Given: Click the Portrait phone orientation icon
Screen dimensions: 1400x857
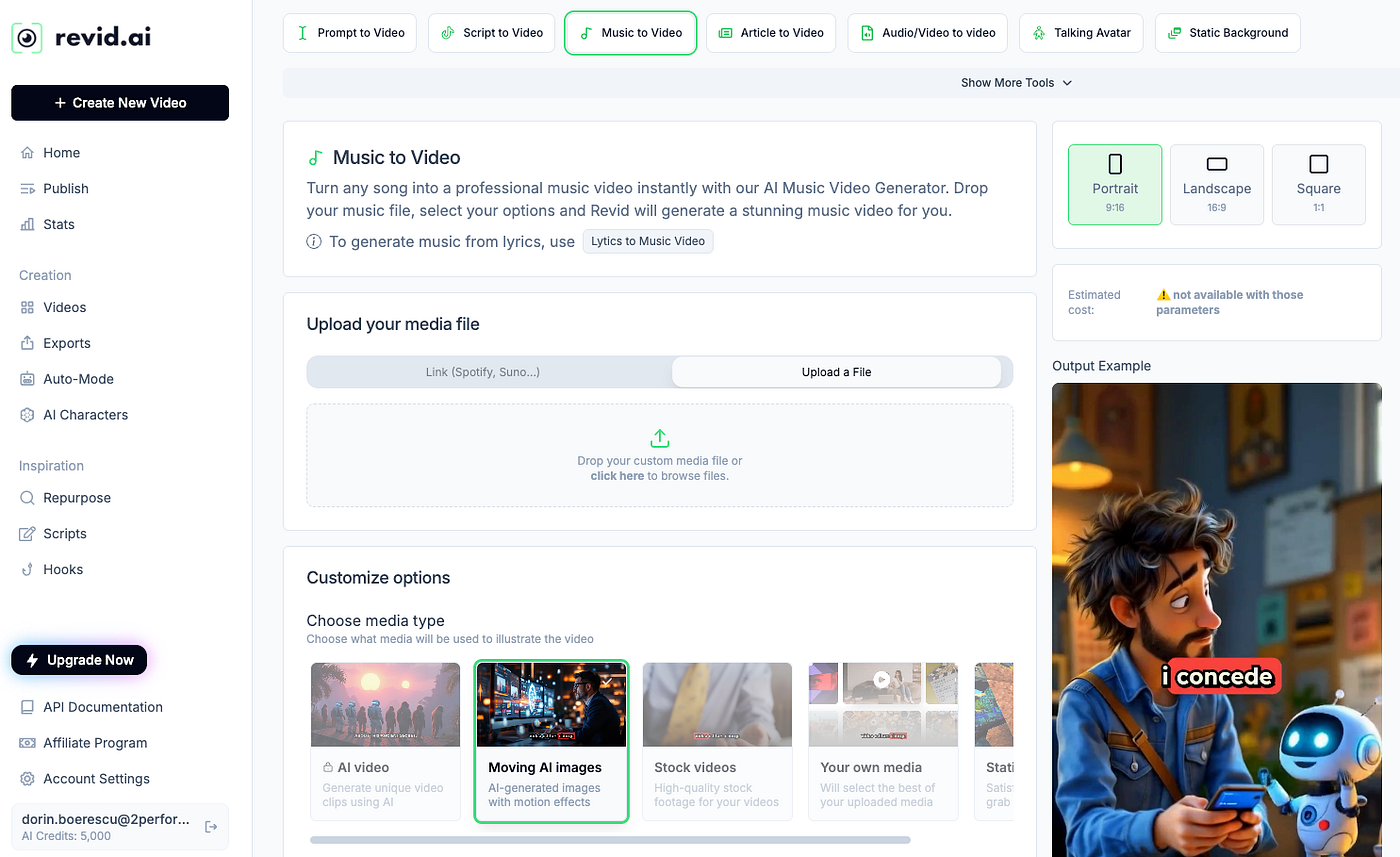Looking at the screenshot, I should point(1115,164).
